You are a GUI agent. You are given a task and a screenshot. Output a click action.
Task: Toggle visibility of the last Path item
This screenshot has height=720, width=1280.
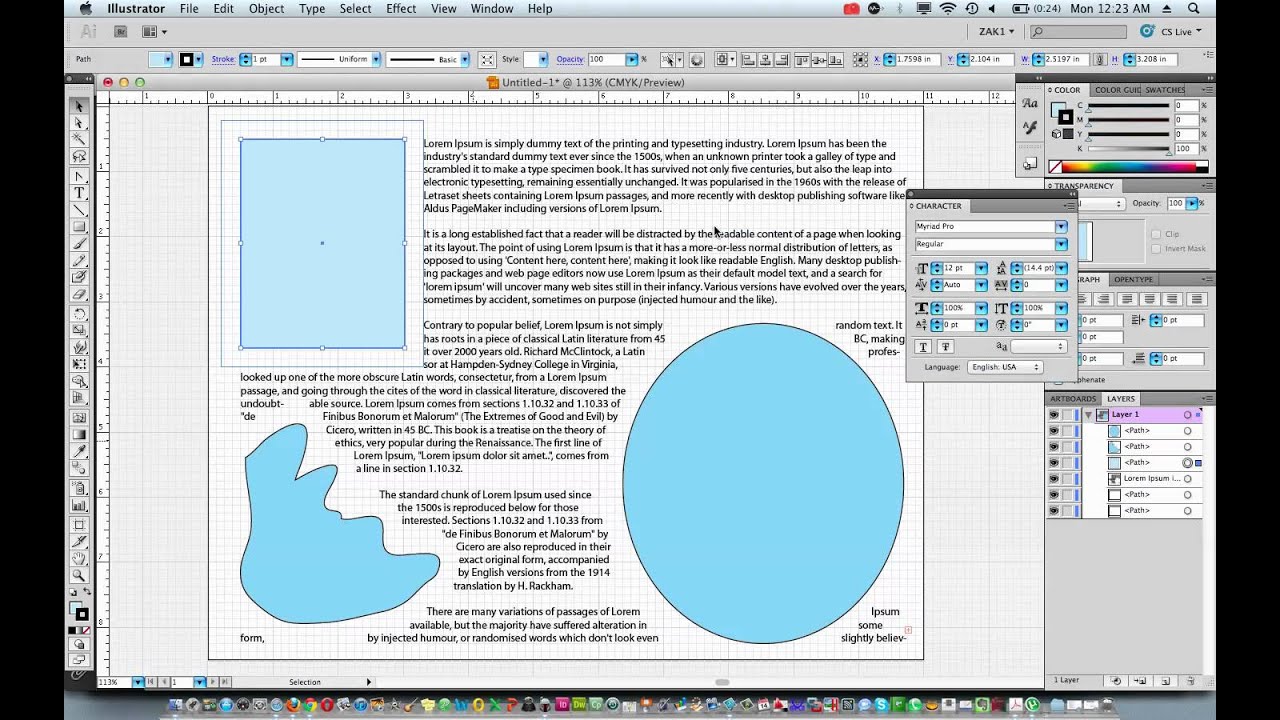(x=1053, y=510)
